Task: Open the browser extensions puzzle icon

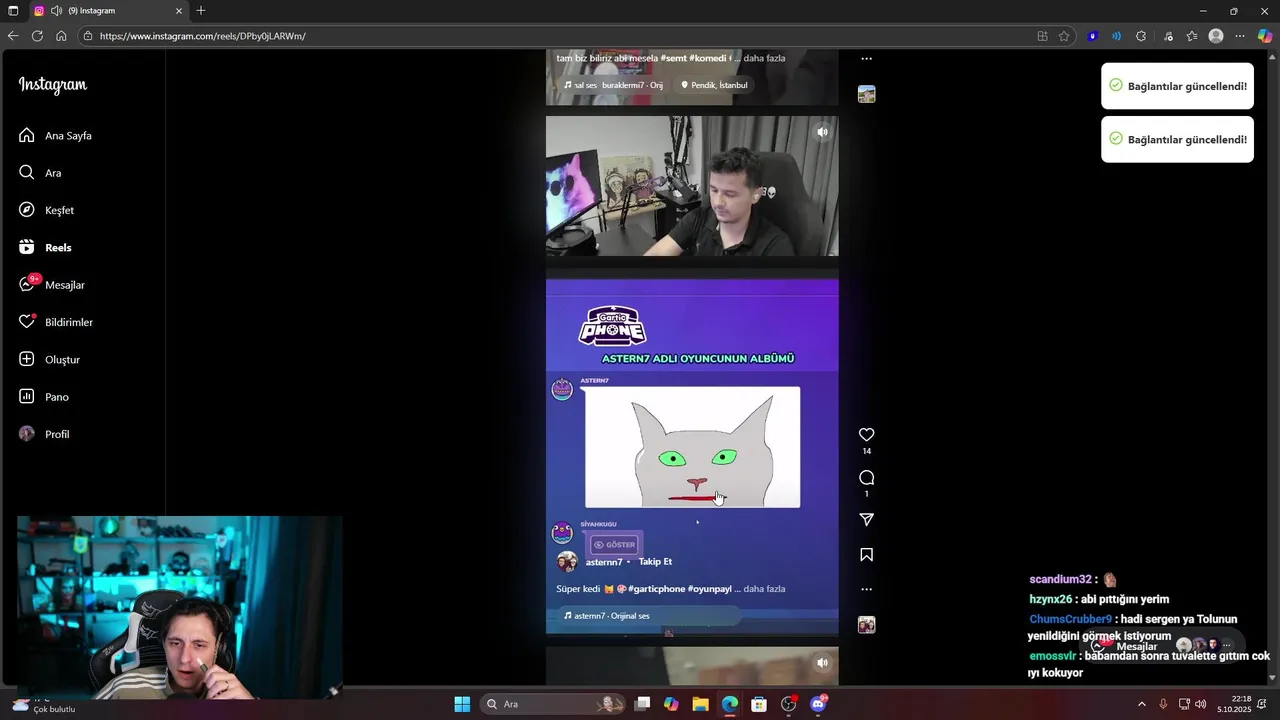Action: (1141, 36)
